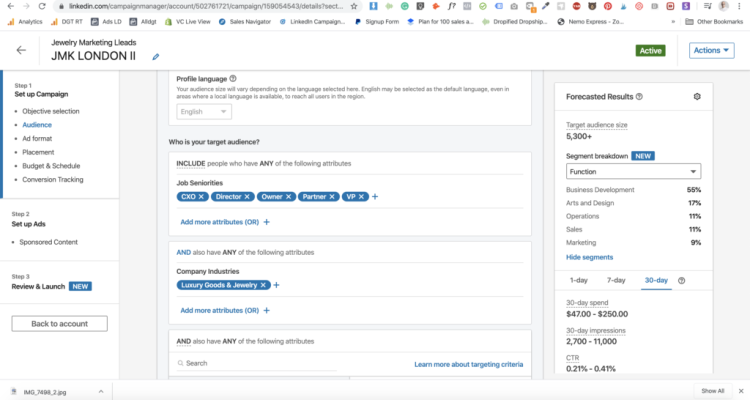This screenshot has width=750, height=400.
Task: Show help icon next to 30-day tab
Action: (x=682, y=280)
